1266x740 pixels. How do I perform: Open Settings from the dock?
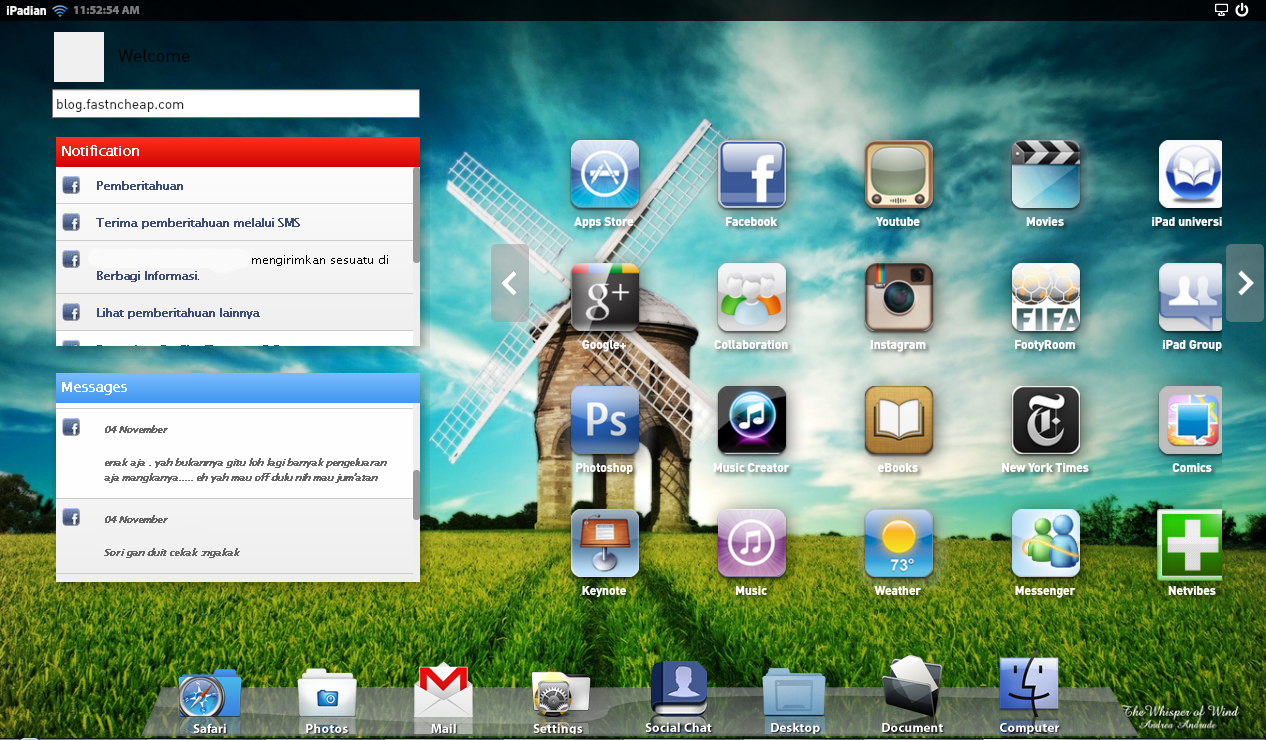point(558,692)
